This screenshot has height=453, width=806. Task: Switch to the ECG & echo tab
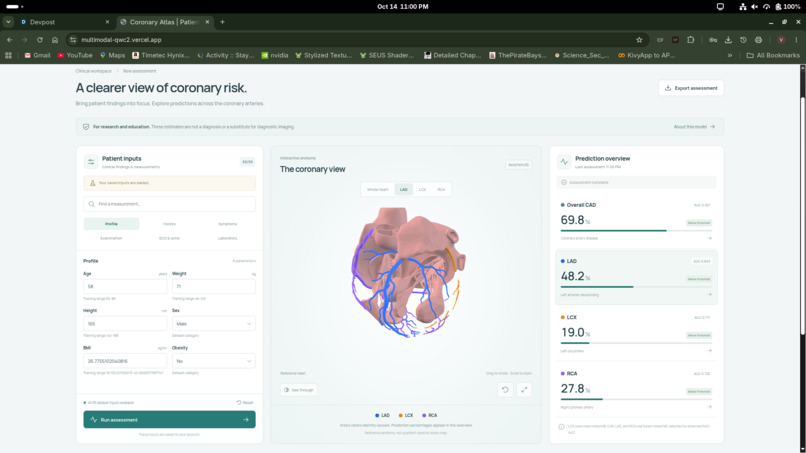[x=169, y=238]
